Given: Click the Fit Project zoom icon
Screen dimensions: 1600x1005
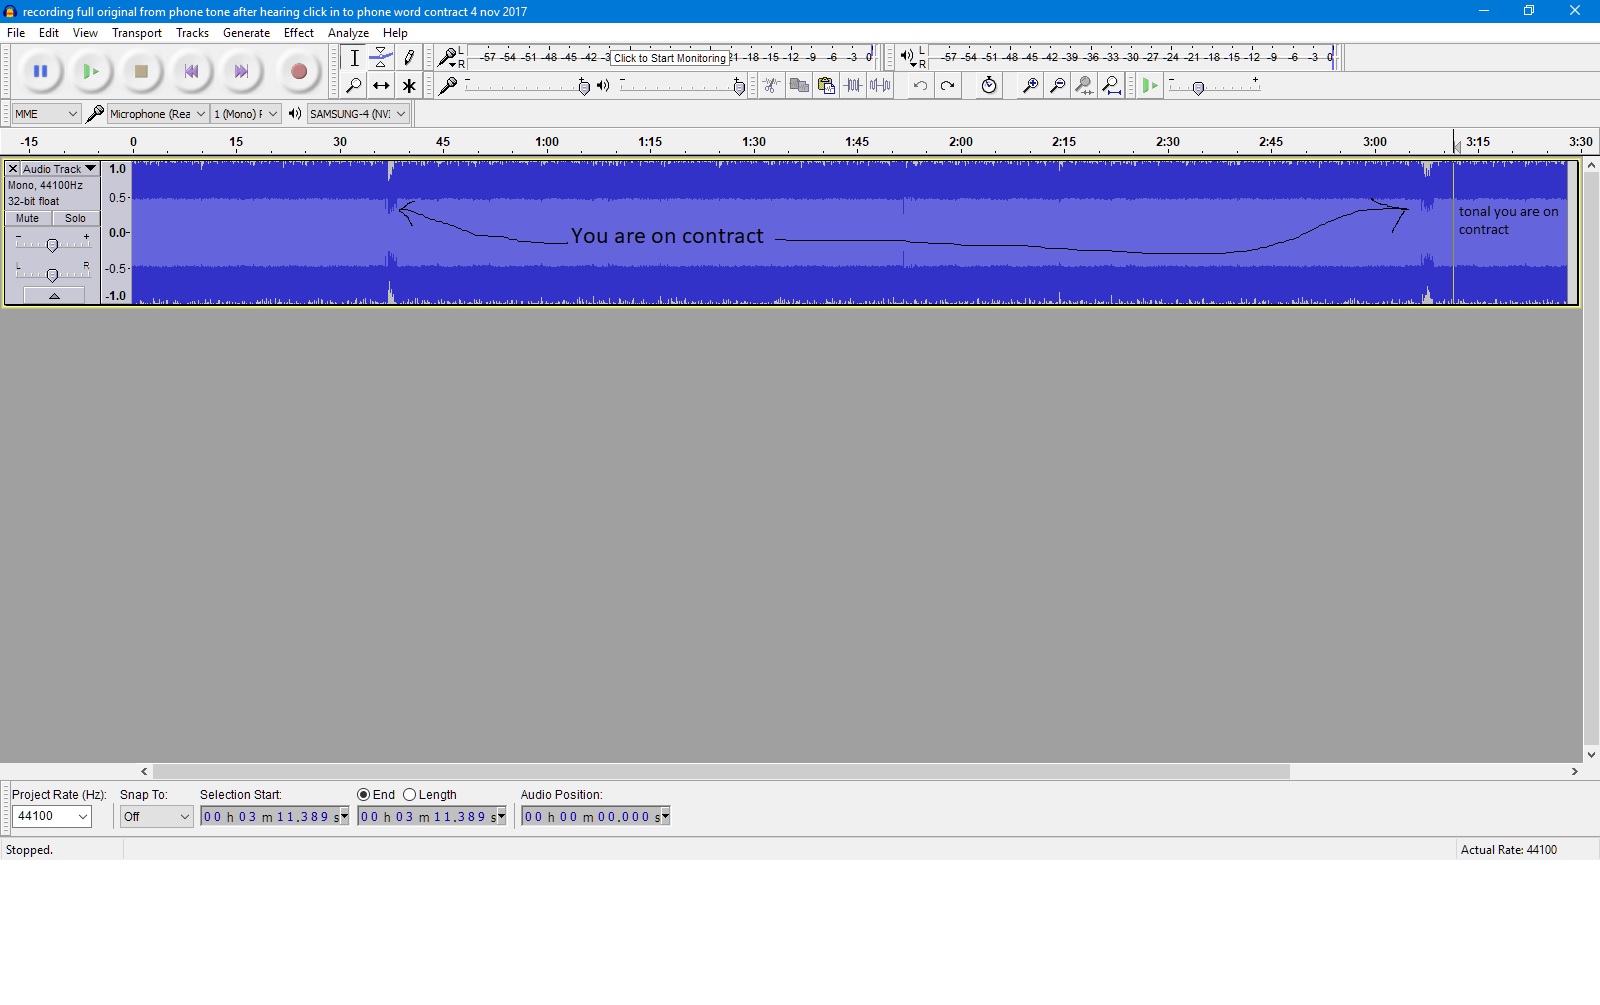Looking at the screenshot, I should pyautogui.click(x=1111, y=86).
